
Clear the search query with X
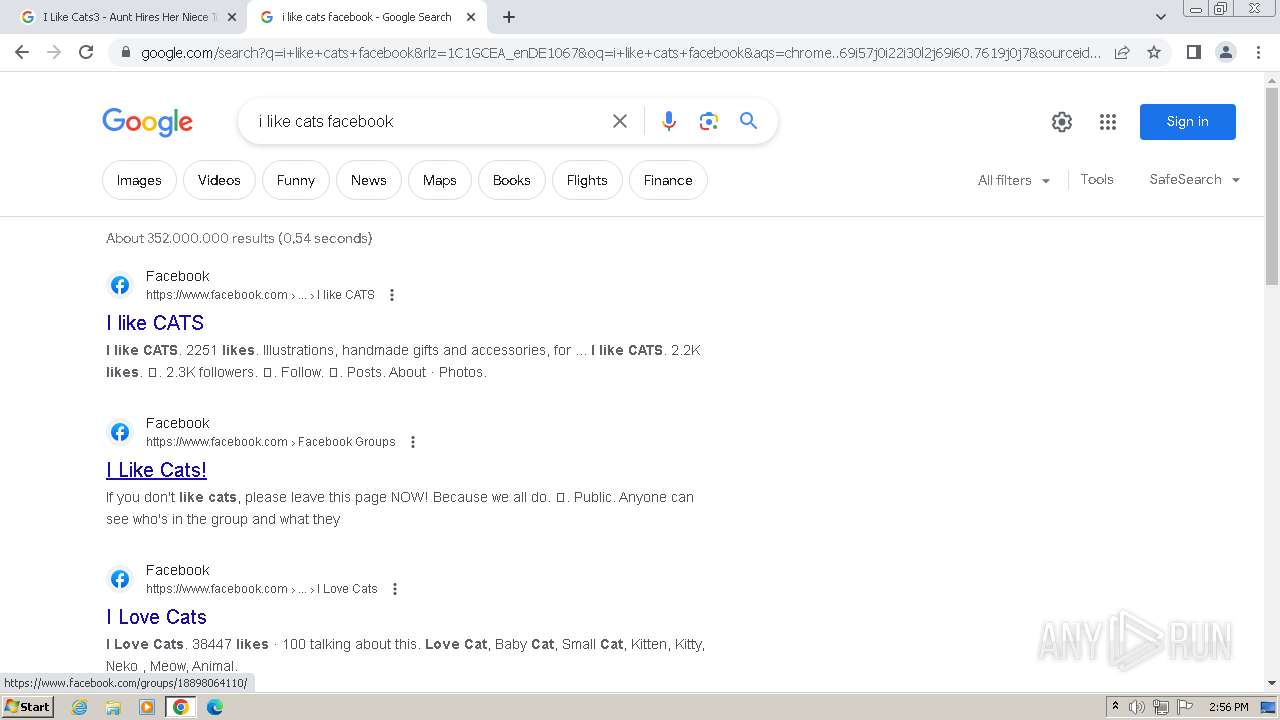(x=620, y=121)
